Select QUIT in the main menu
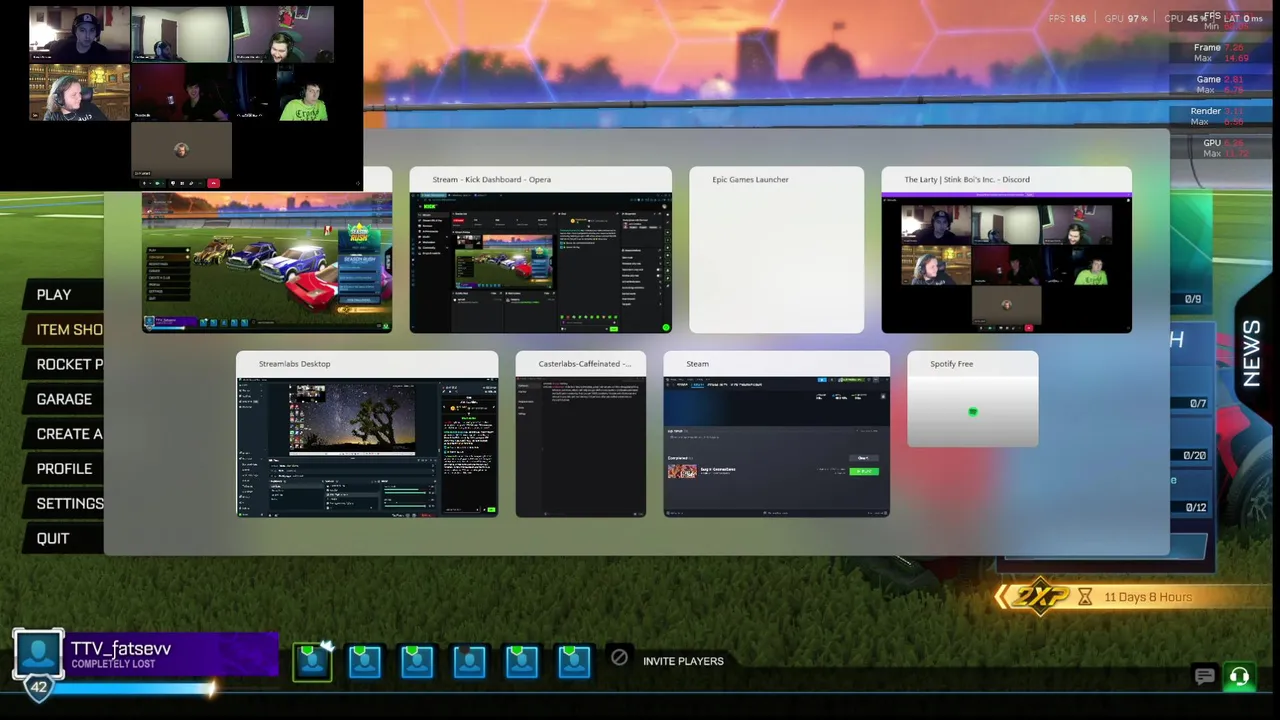The height and width of the screenshot is (720, 1280). [53, 538]
